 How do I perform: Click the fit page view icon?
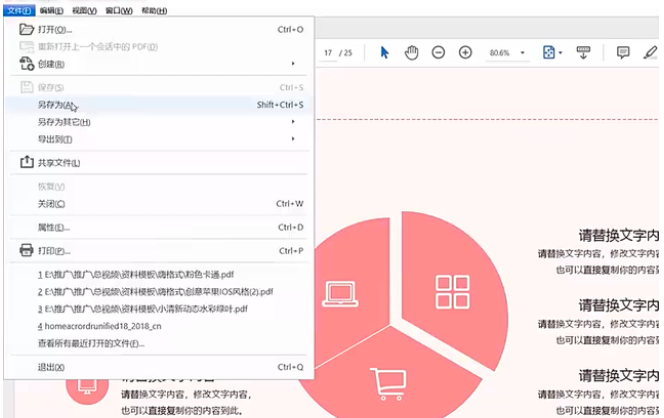click(549, 53)
